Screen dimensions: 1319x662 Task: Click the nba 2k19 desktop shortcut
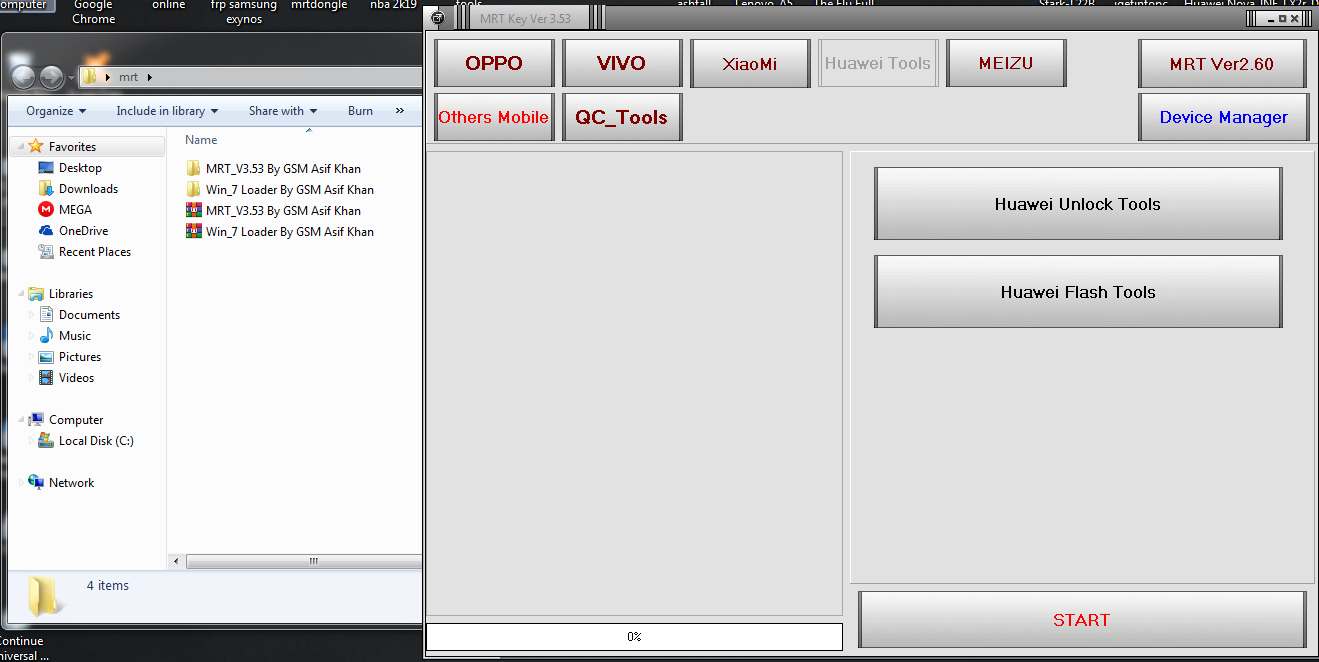coord(393,5)
